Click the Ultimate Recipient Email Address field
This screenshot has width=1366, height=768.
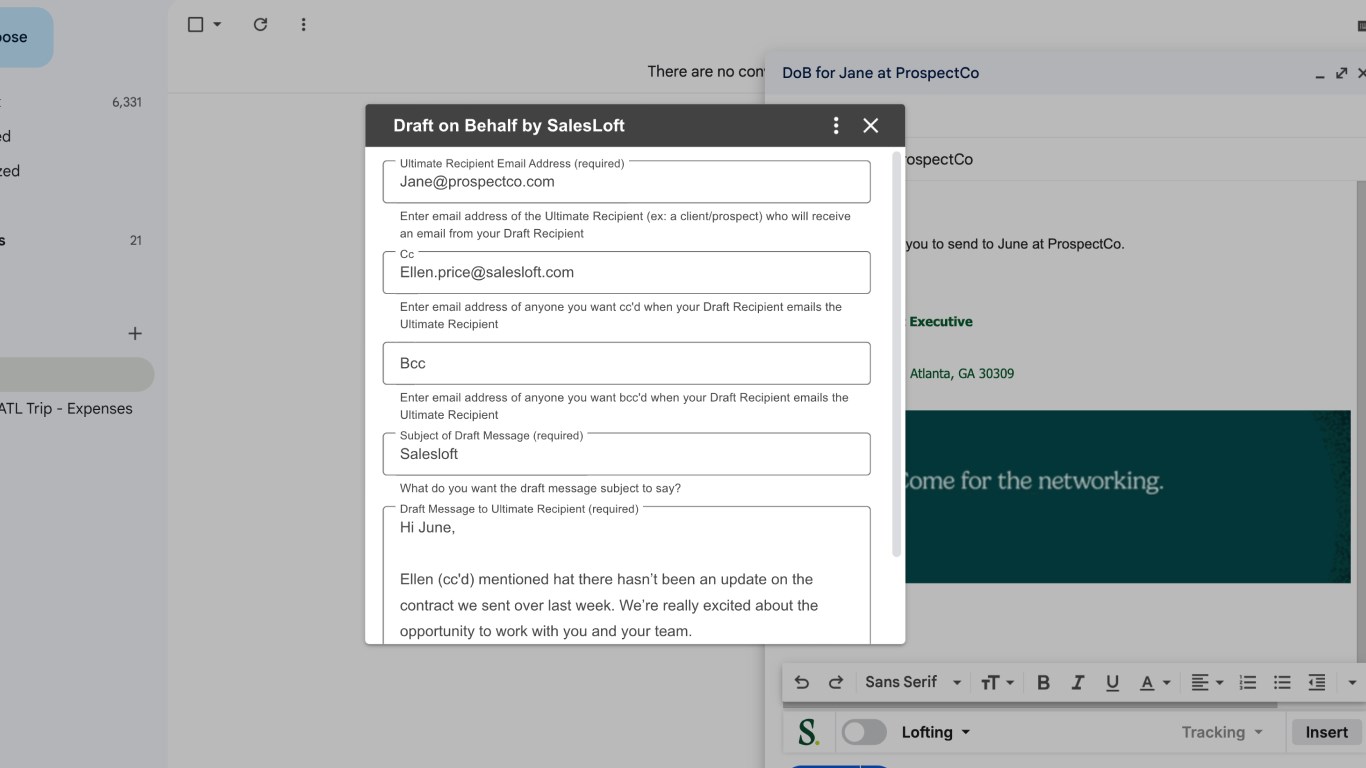[626, 182]
